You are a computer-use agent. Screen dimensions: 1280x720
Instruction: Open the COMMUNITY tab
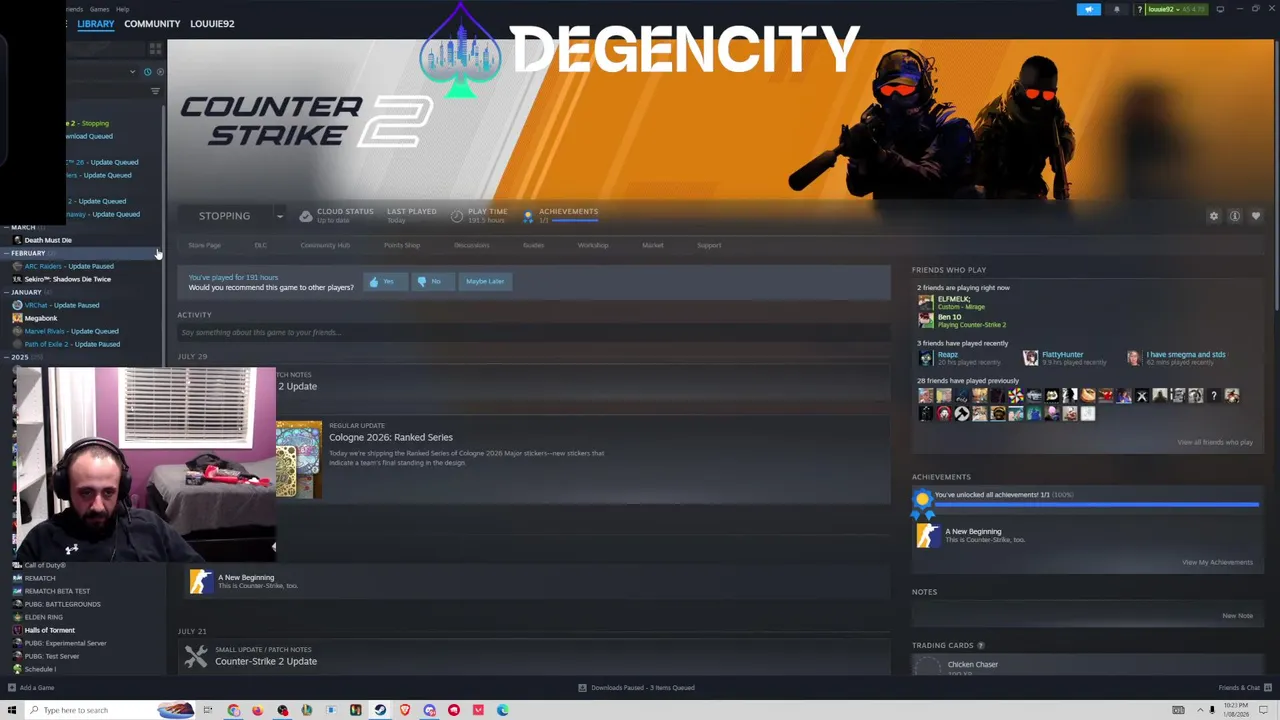point(152,24)
